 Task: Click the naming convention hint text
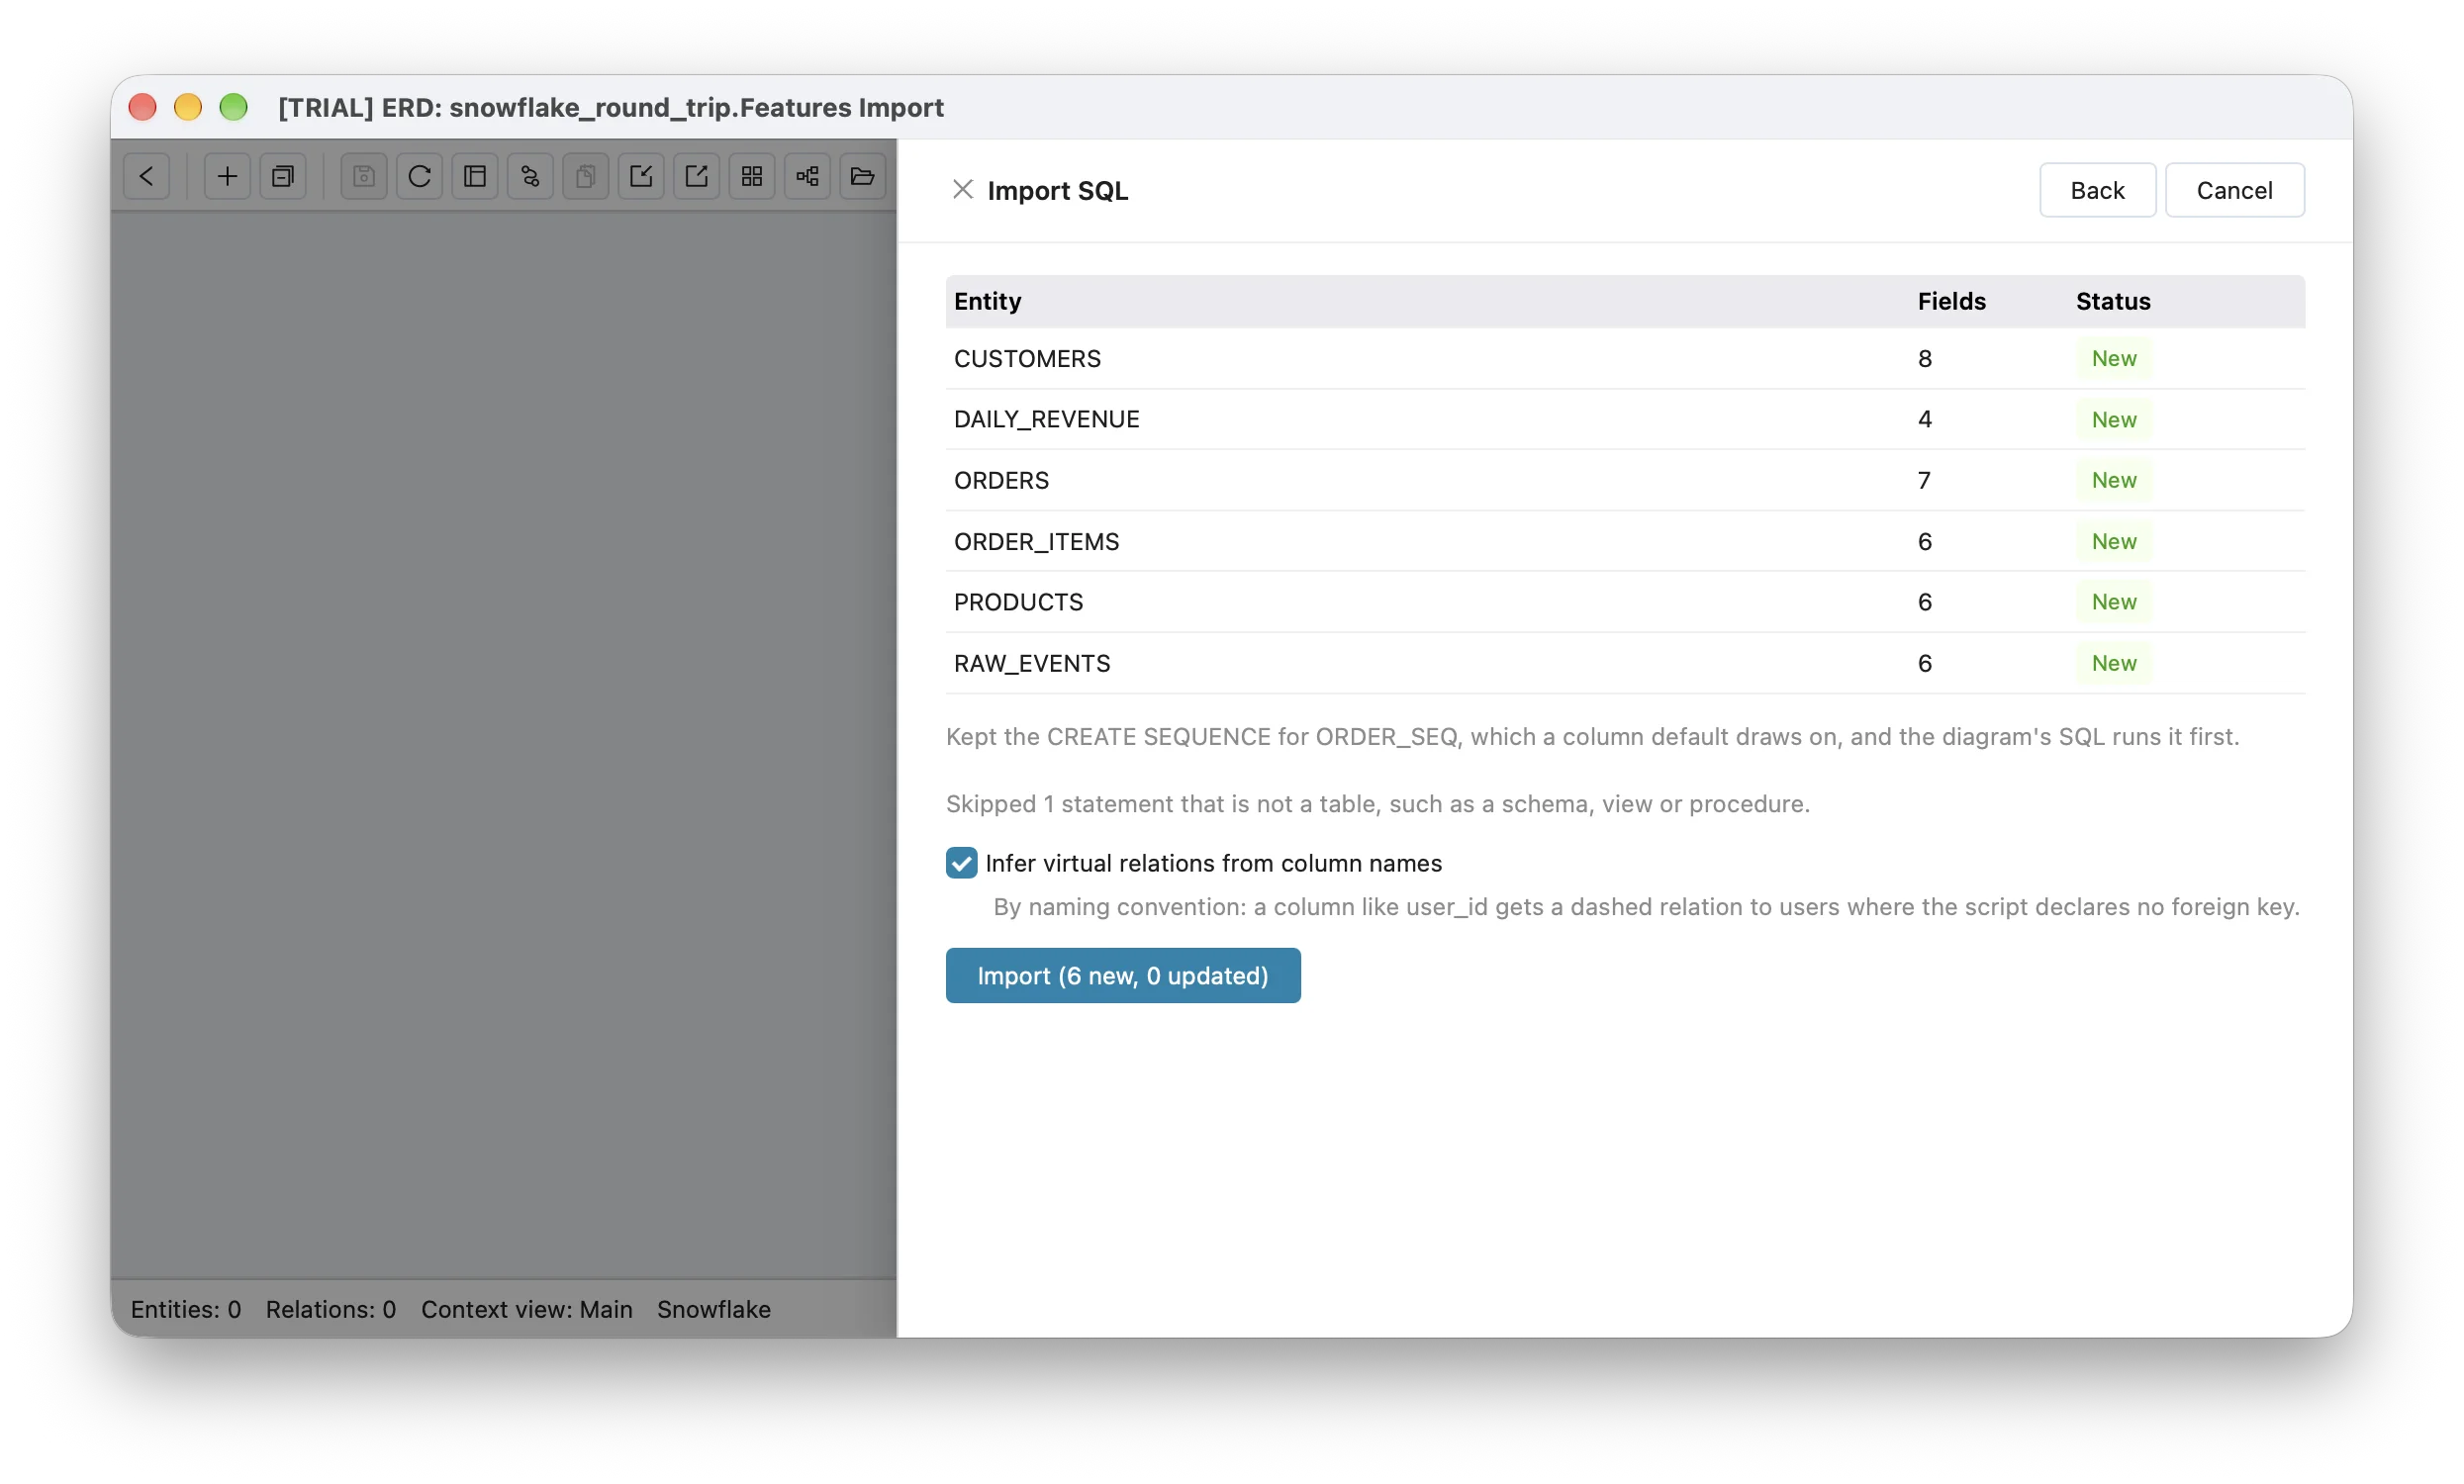coord(1647,908)
